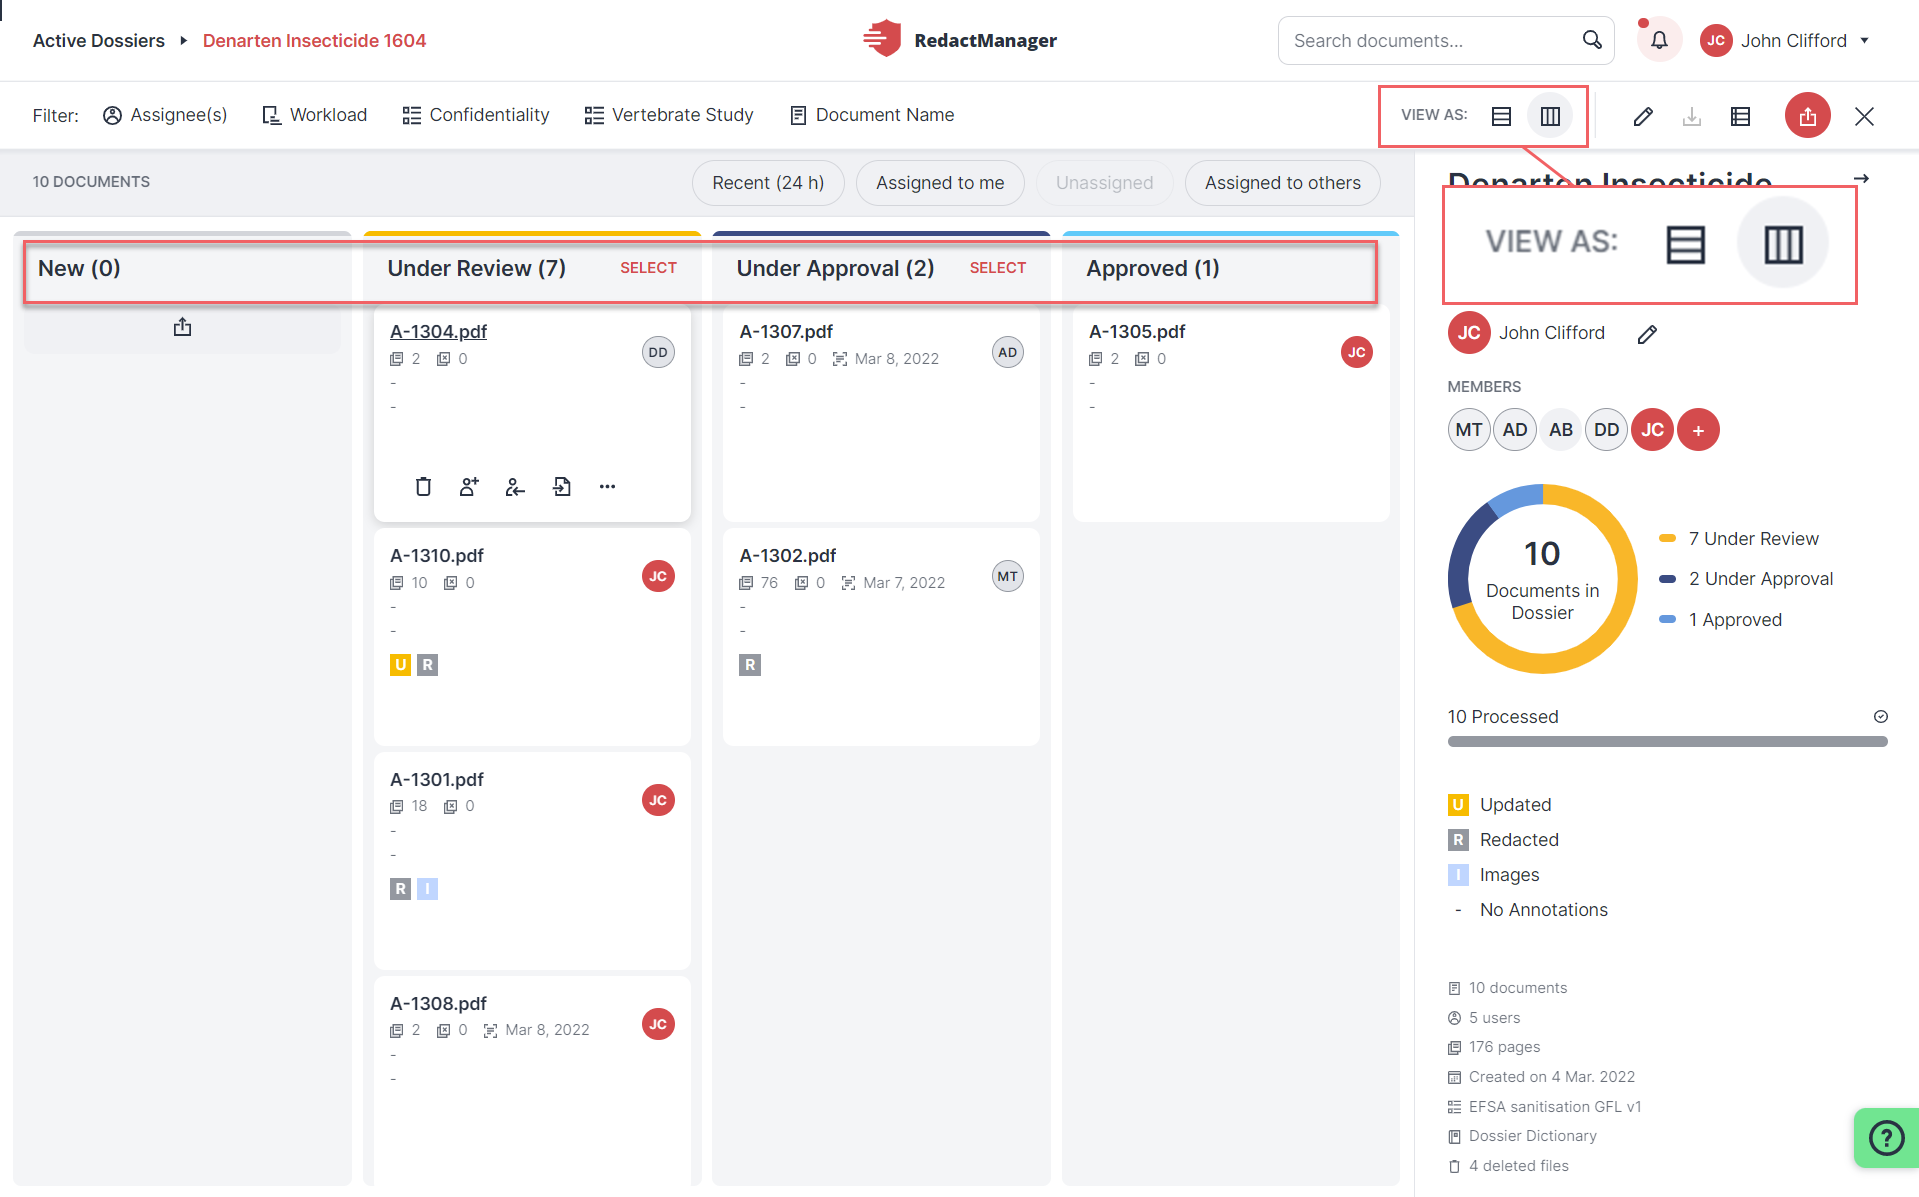Toggle the Unassigned quick filter
This screenshot has height=1197, width=1919.
1105,183
